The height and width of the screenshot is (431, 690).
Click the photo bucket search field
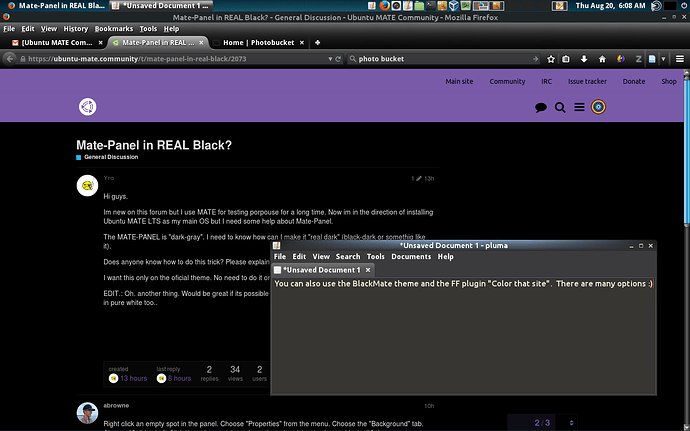(x=444, y=59)
